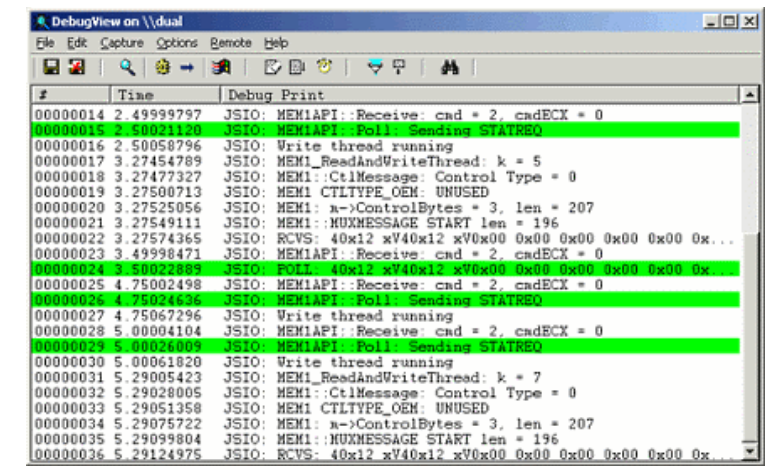774x471 pixels.
Task: Select row 00000025 MEM1API::Receive
Action: point(386,284)
